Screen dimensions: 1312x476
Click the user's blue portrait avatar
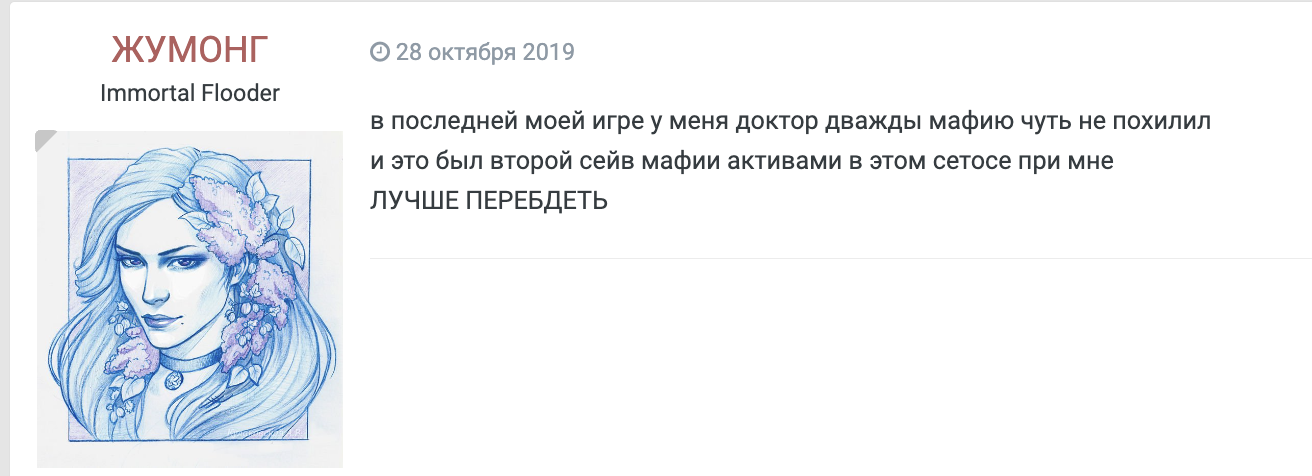tap(190, 299)
